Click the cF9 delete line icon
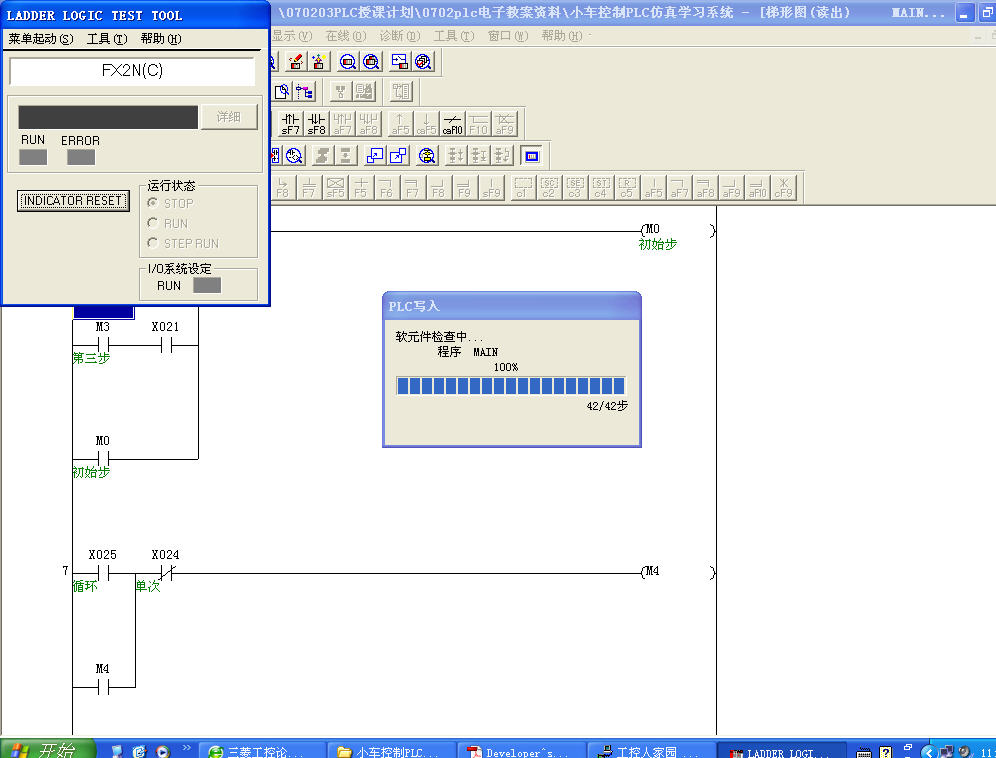This screenshot has width=996, height=758. pos(784,187)
